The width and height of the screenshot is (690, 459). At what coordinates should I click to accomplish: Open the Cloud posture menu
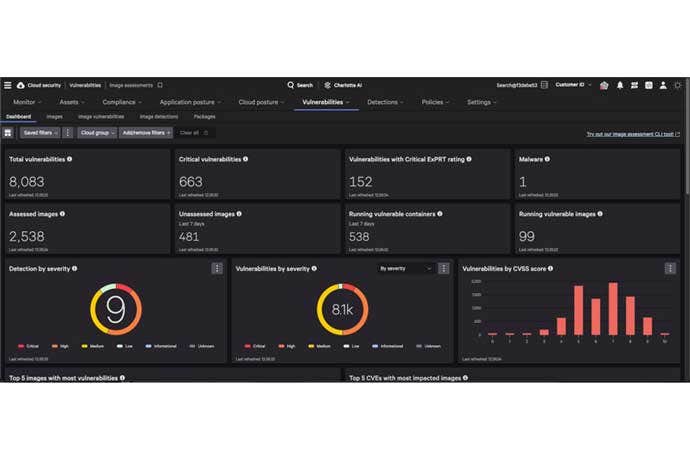(x=260, y=102)
